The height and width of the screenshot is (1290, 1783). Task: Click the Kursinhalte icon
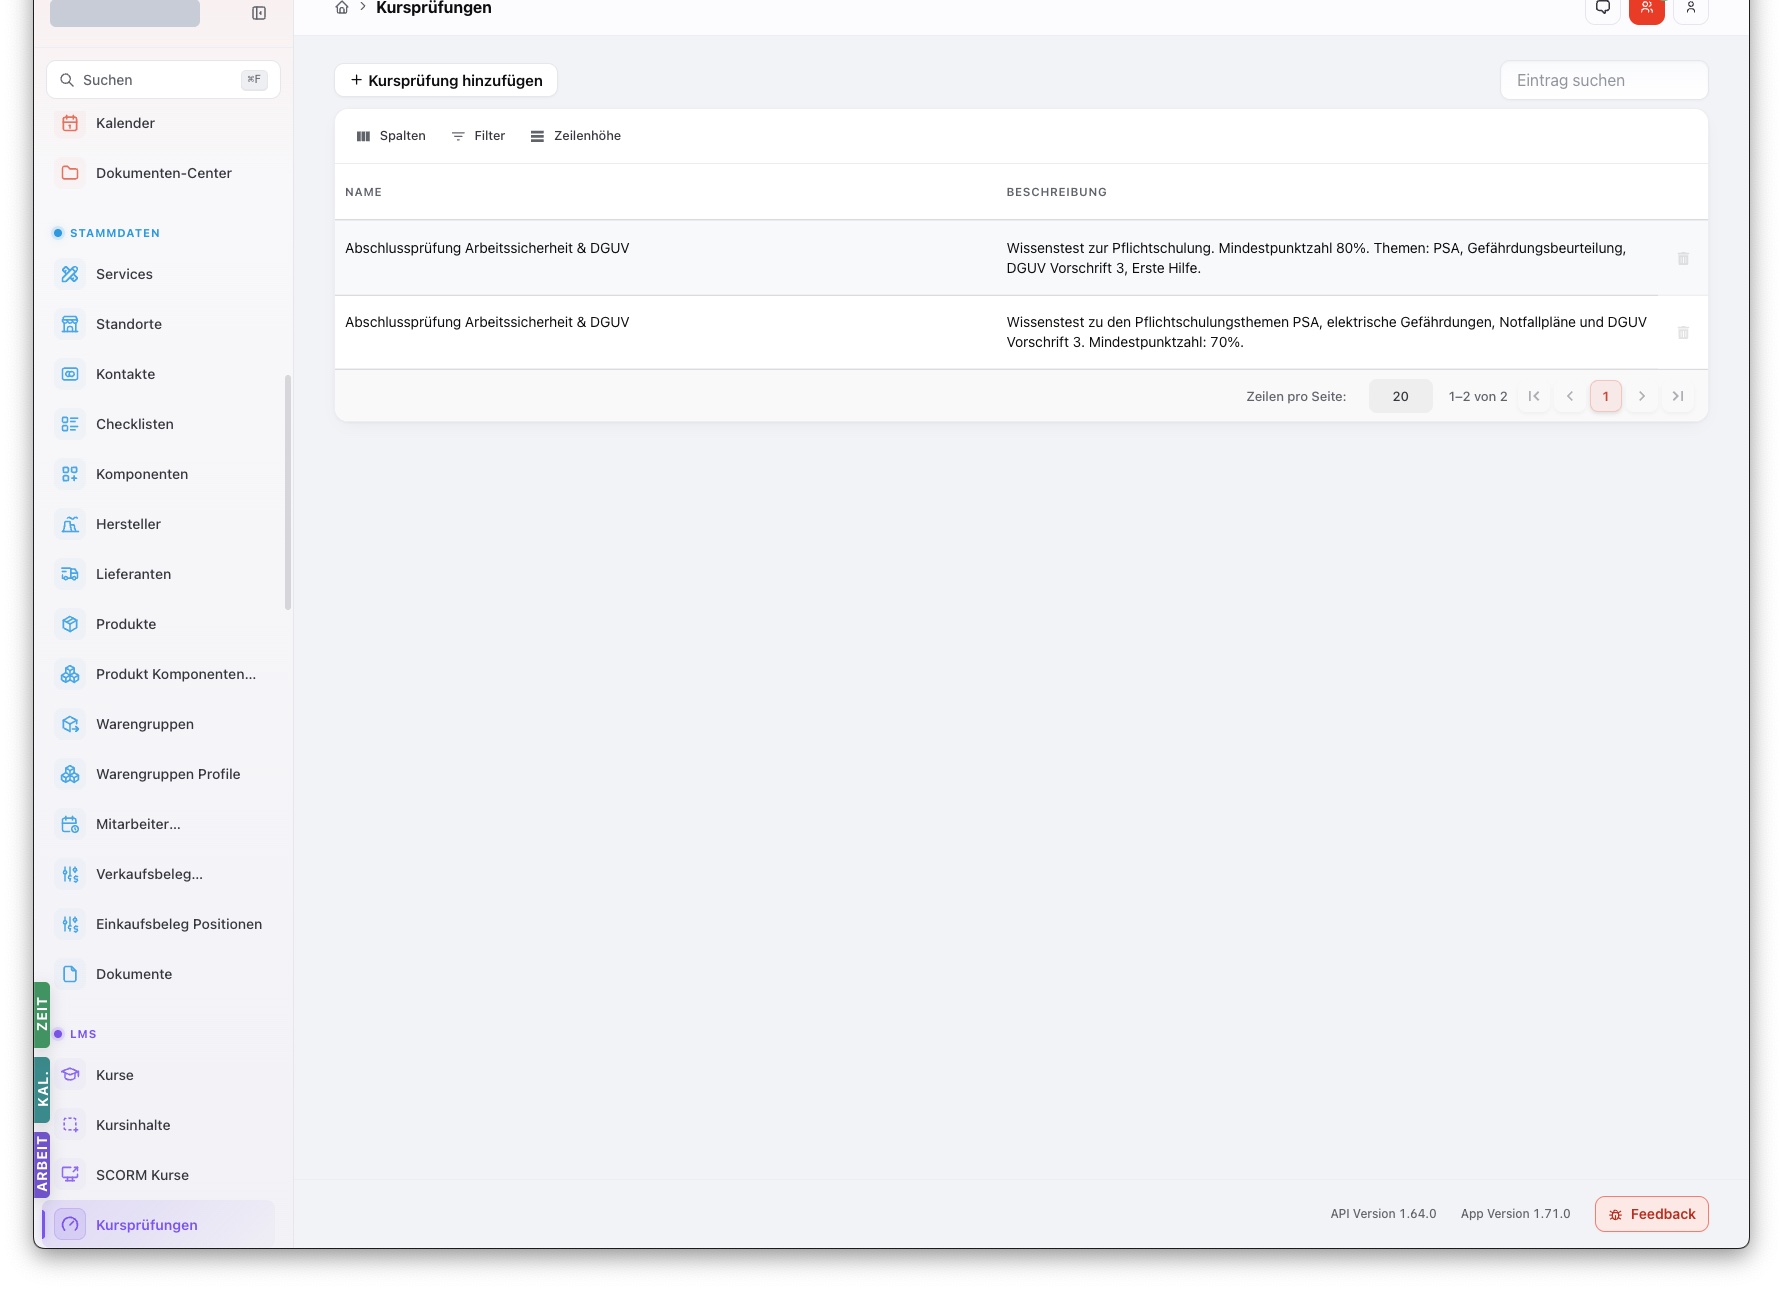tap(70, 1125)
